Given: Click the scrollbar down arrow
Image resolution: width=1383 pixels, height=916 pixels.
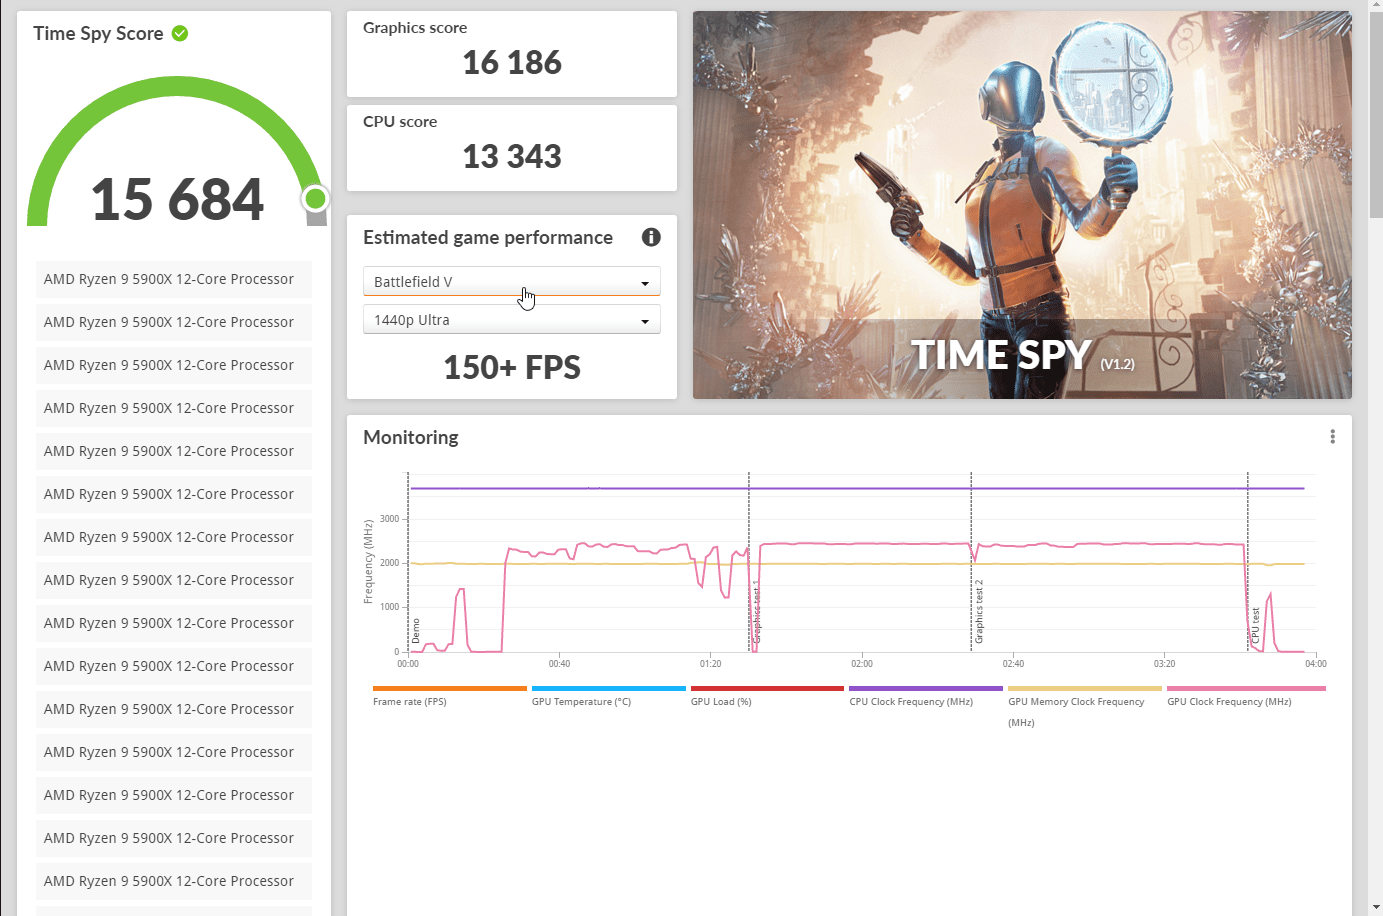Looking at the screenshot, I should pyautogui.click(x=1376, y=908).
